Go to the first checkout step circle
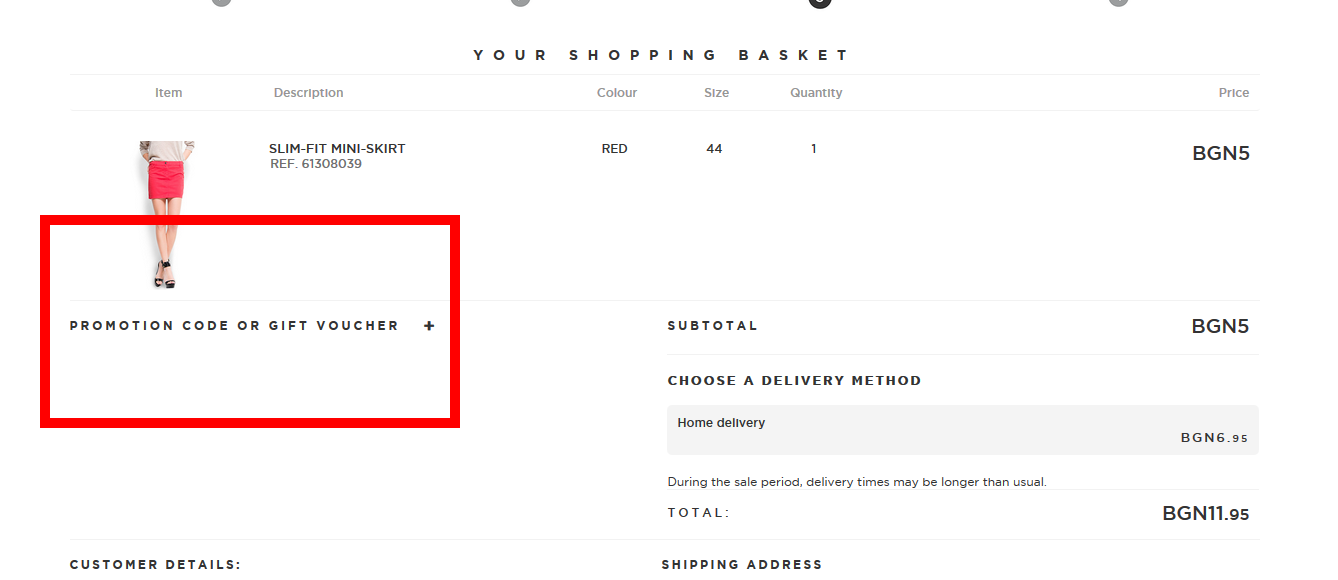Screen dimensions: 1338x580 point(222,2)
